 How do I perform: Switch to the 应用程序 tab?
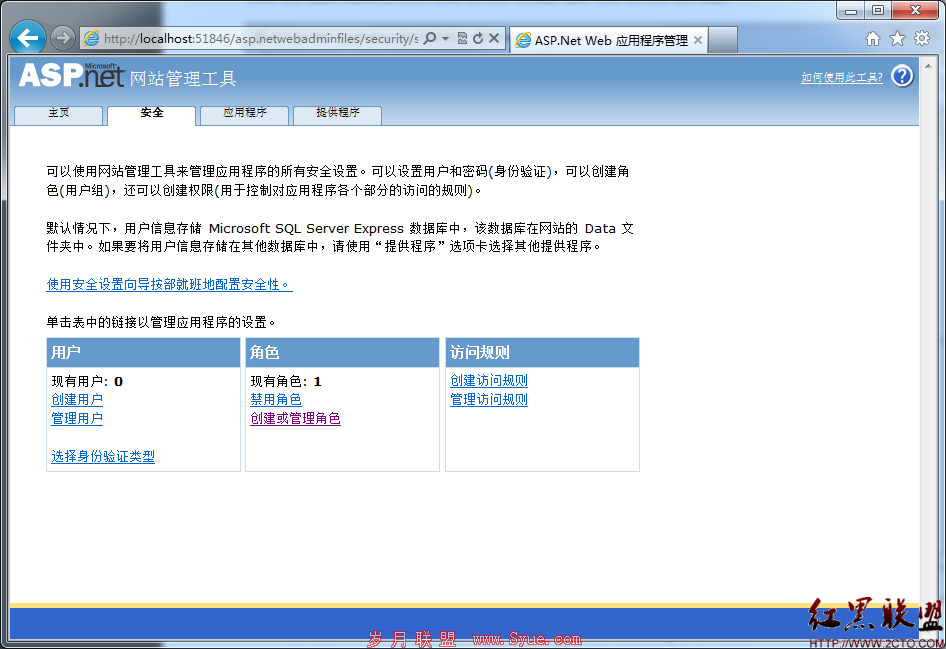coord(244,115)
